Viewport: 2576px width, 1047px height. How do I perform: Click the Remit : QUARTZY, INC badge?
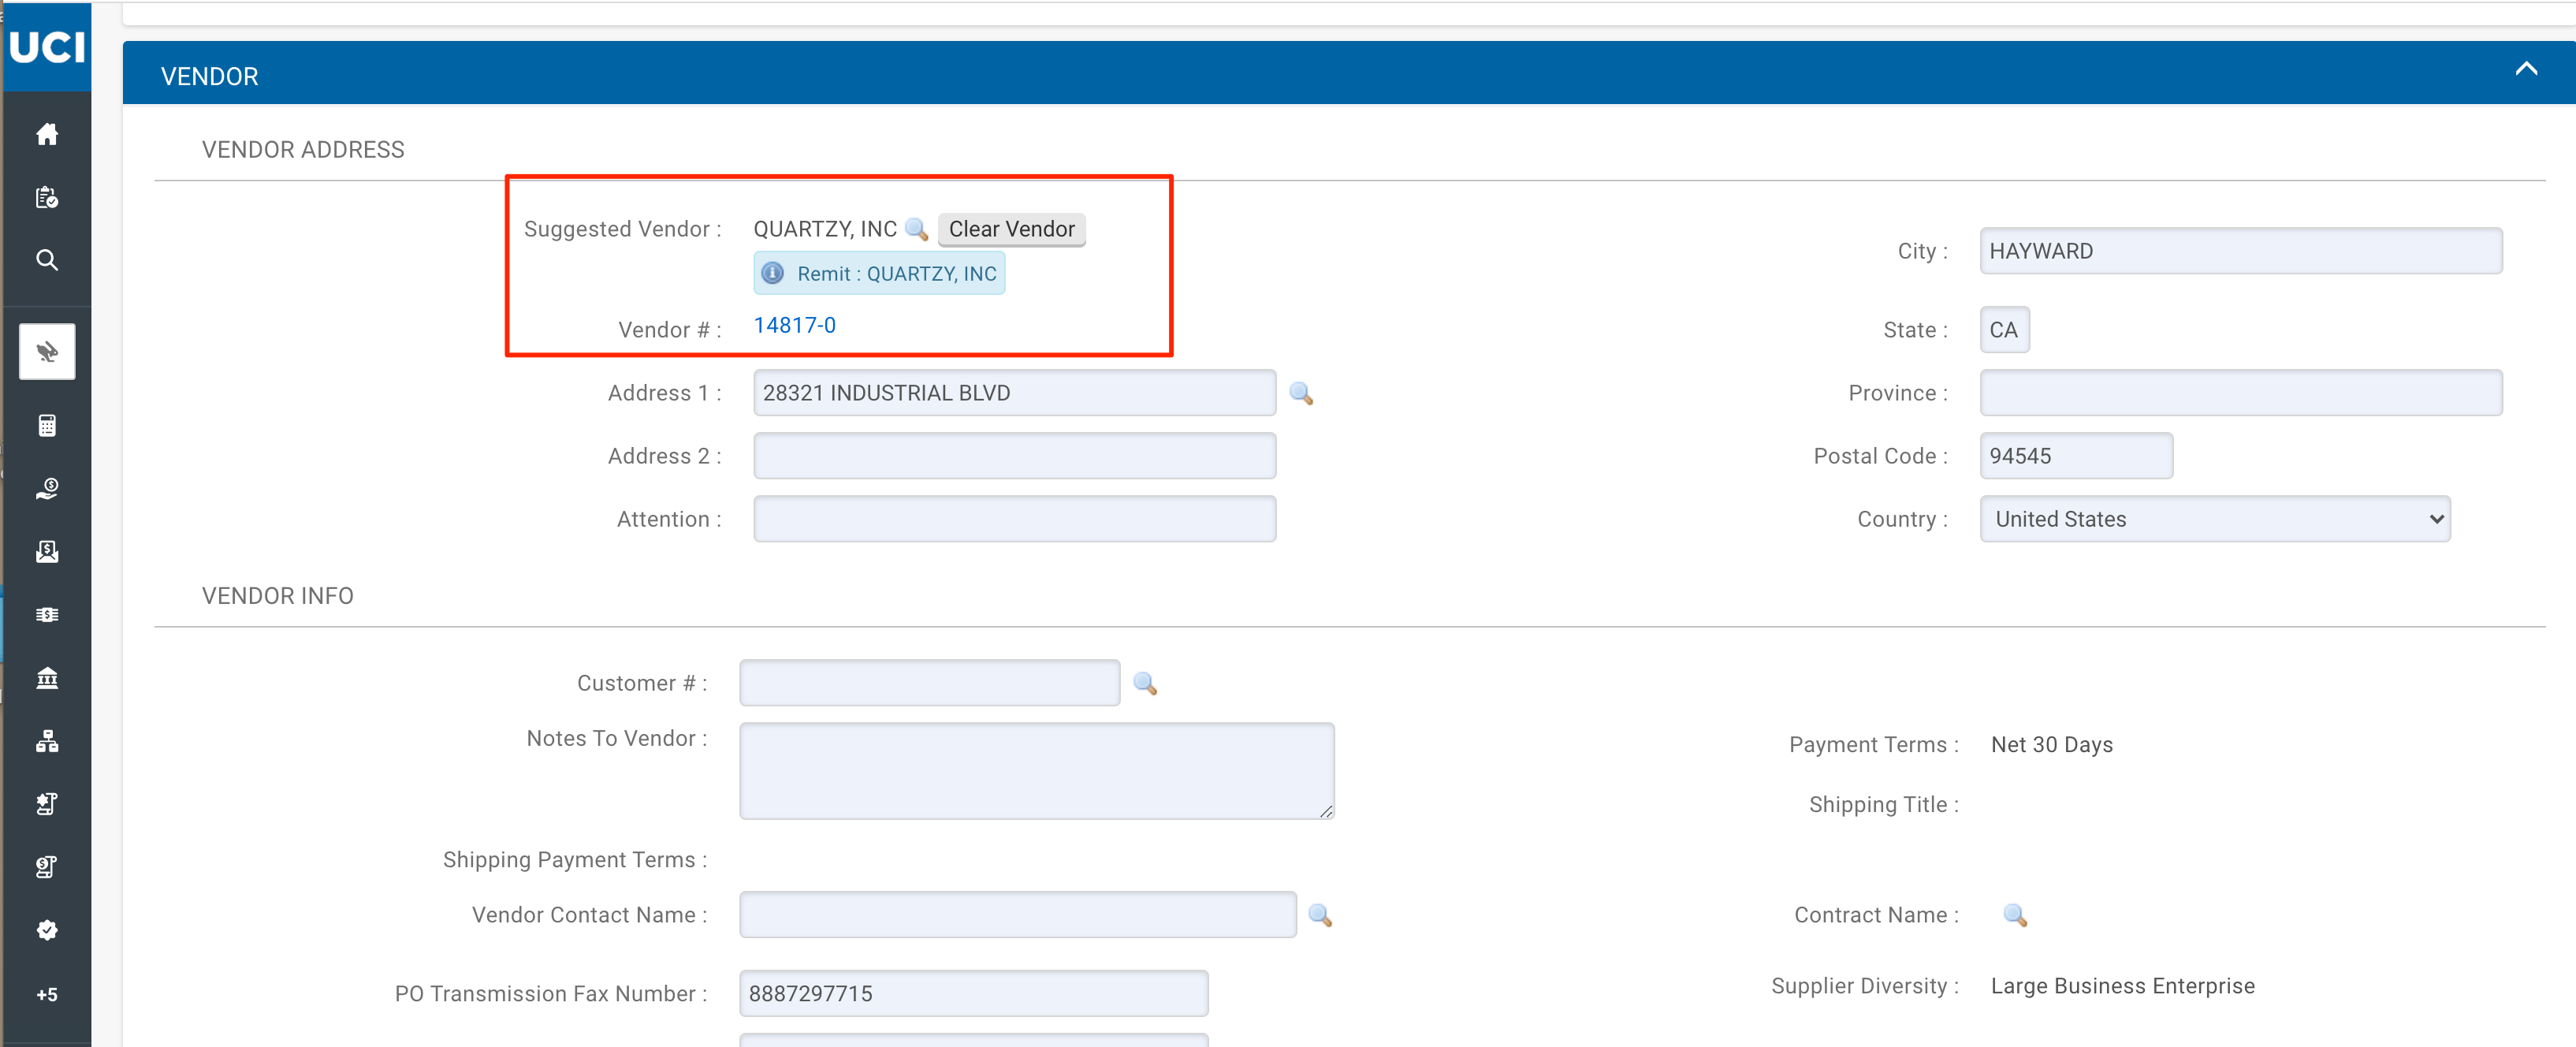(879, 273)
